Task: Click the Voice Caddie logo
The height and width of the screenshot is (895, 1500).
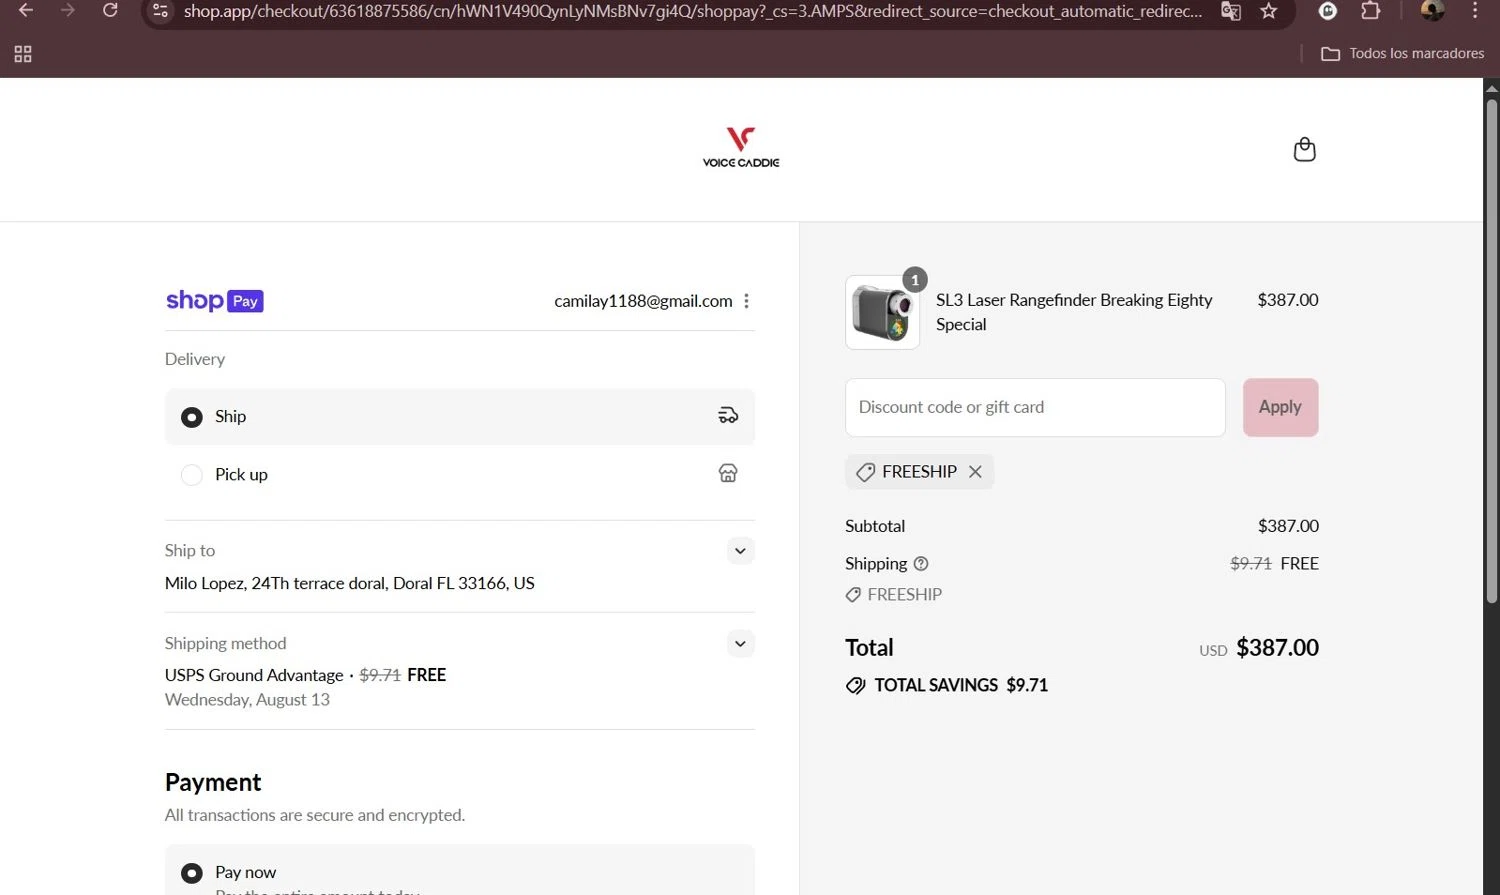Action: 741,148
